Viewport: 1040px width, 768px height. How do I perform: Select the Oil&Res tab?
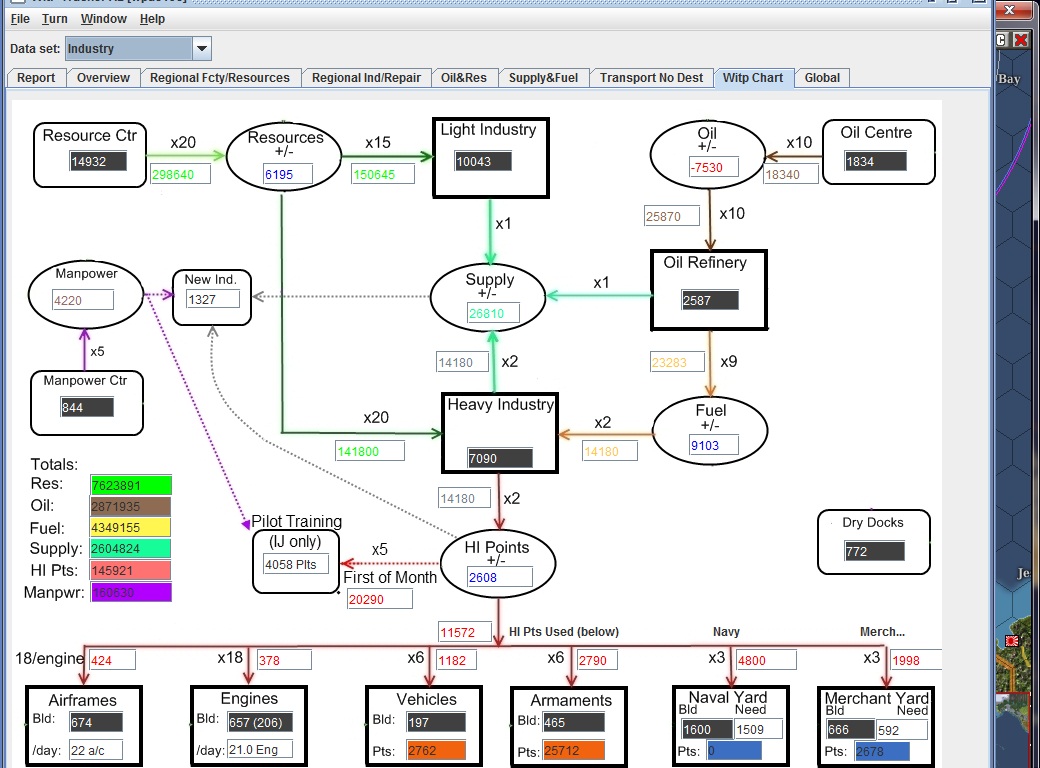tap(464, 78)
